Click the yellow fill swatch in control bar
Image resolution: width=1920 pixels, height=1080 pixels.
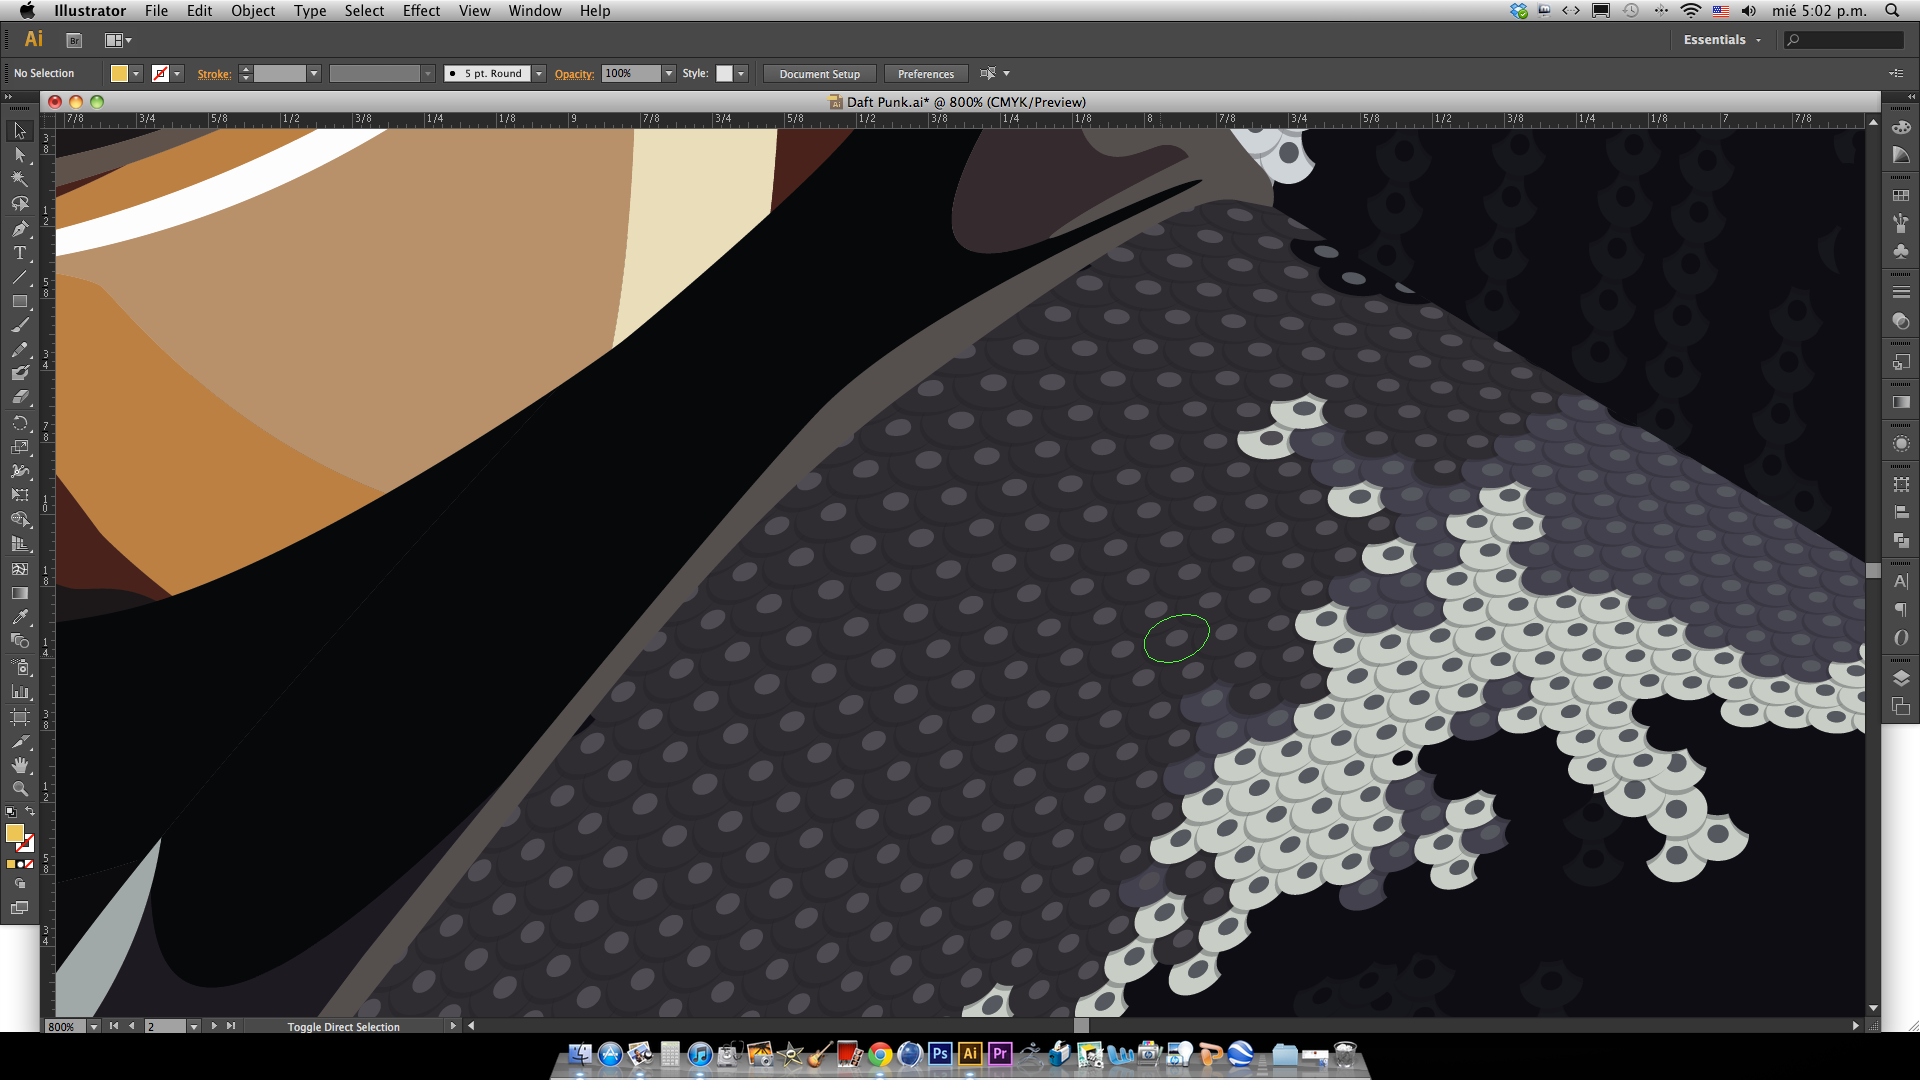[119, 74]
